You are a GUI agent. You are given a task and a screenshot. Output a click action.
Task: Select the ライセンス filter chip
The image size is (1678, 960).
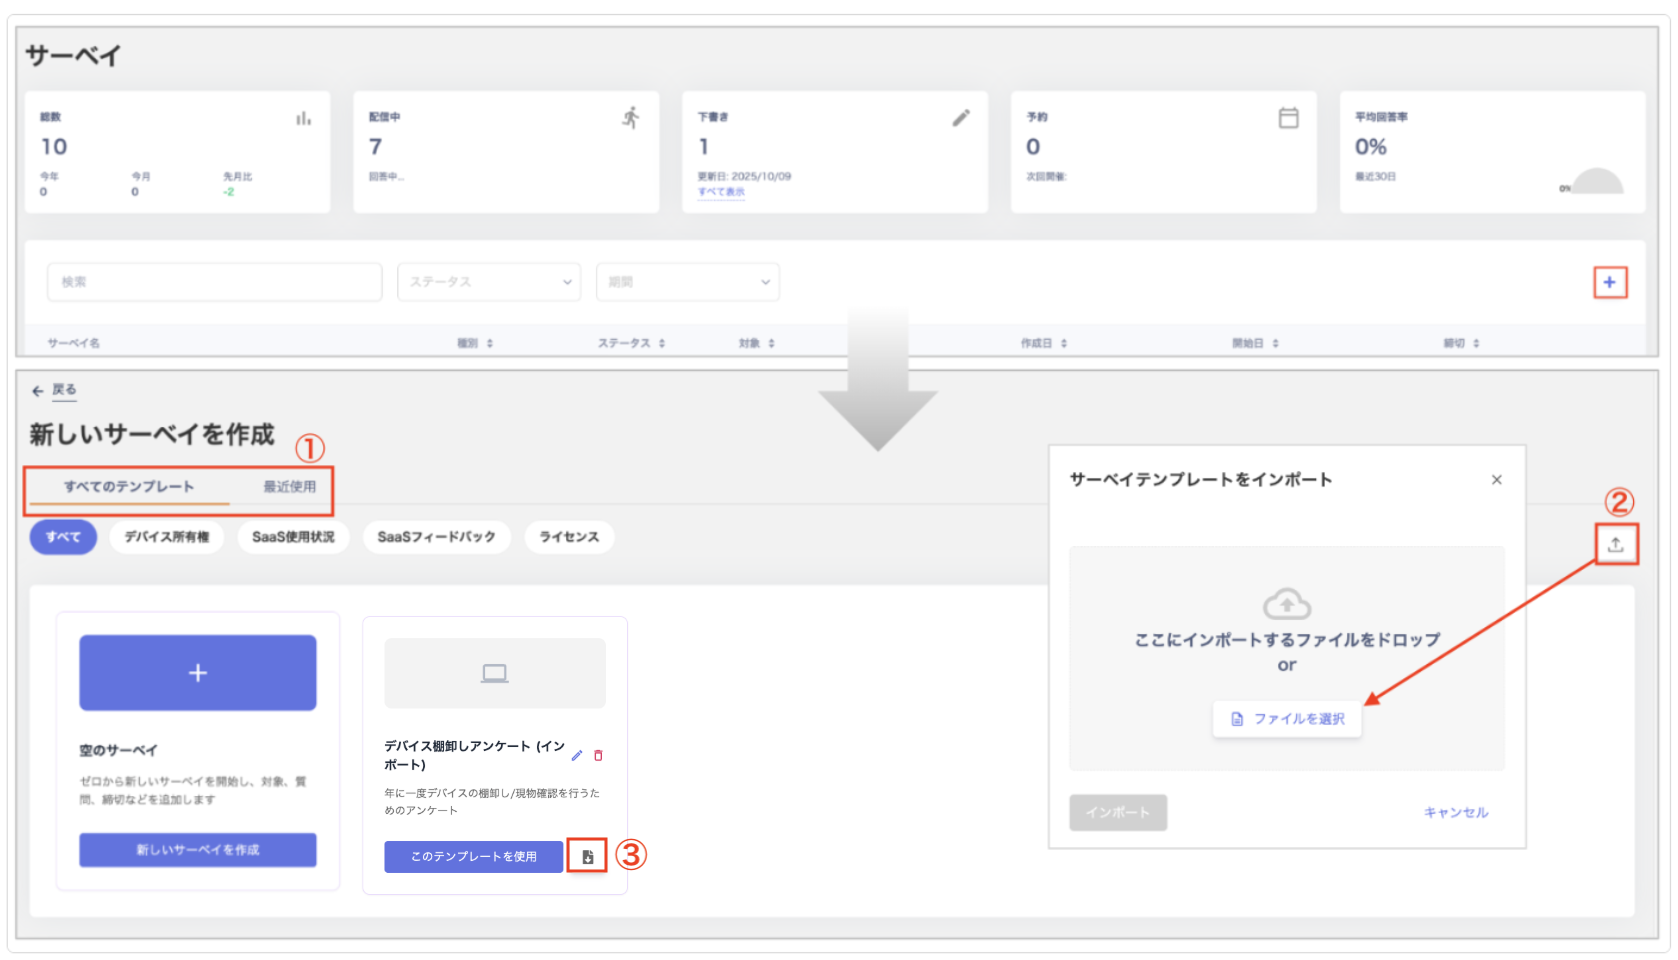click(x=569, y=537)
